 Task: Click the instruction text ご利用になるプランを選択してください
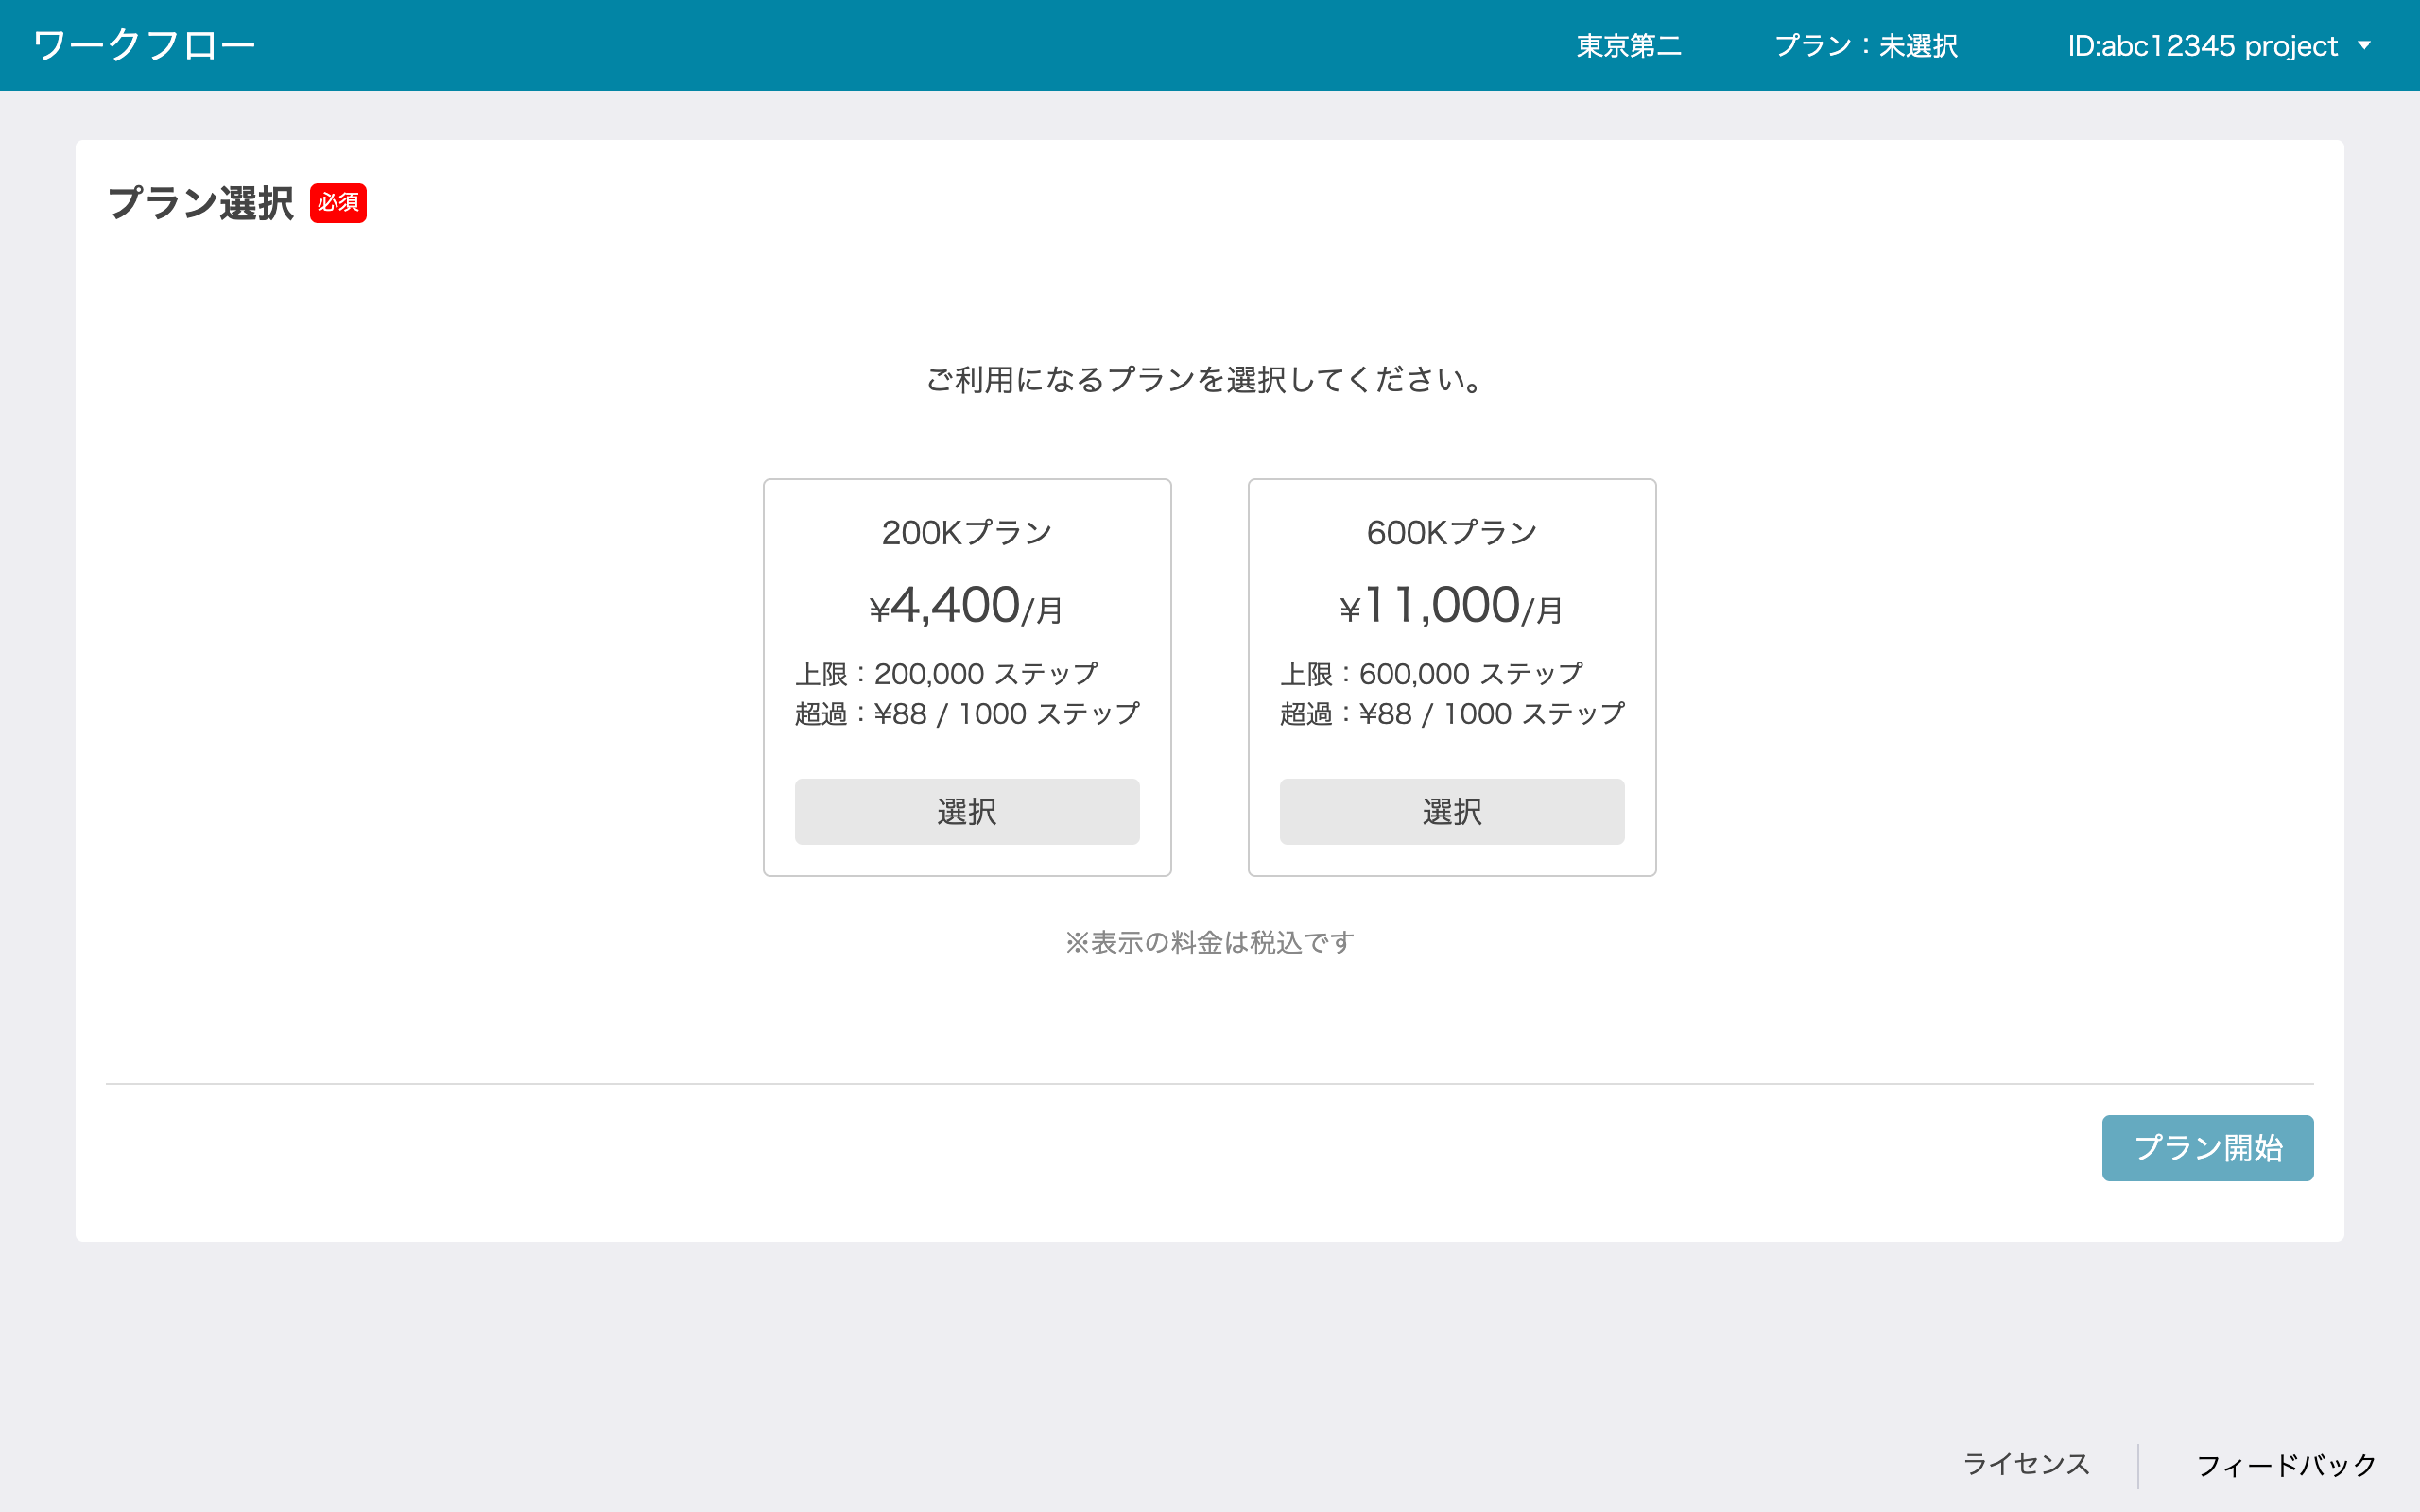click(x=1205, y=380)
